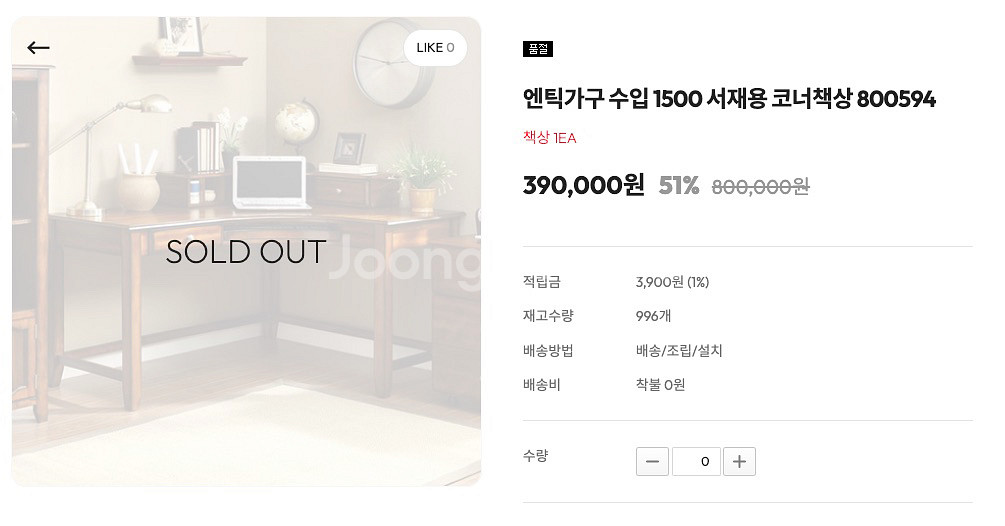Click the corner desk product image

(x=246, y=251)
